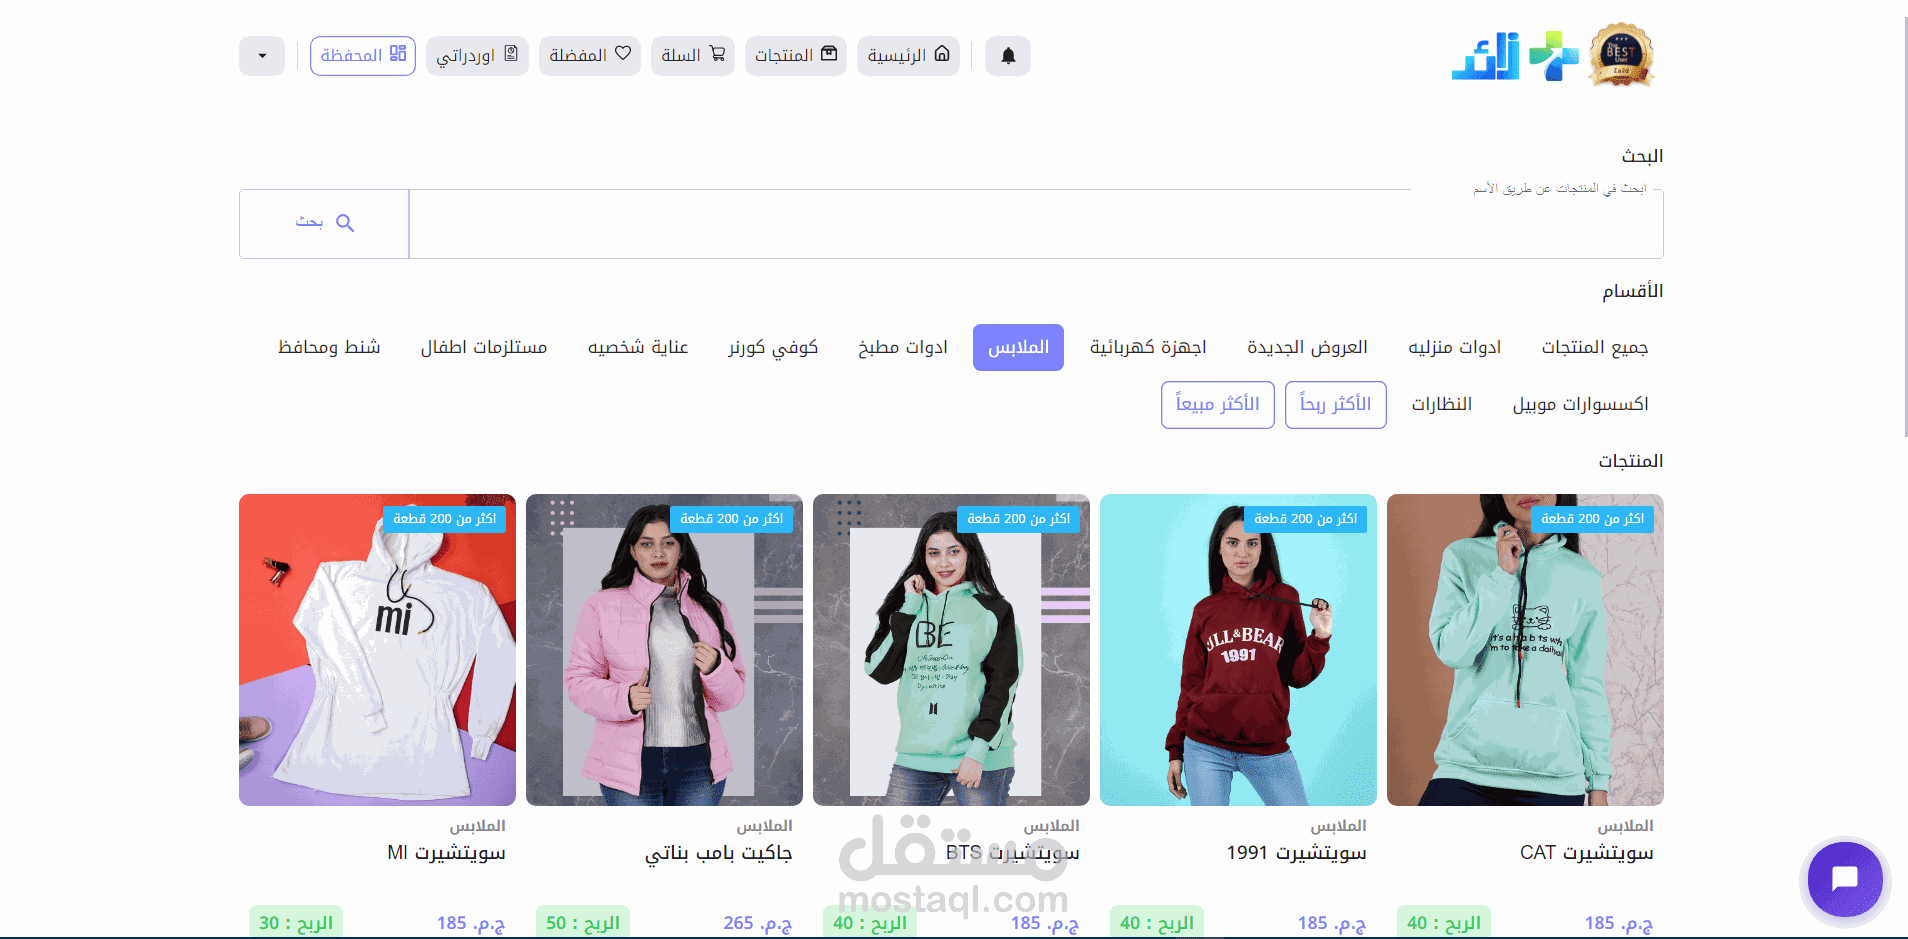The width and height of the screenshot is (1908, 939).
Task: Click the price 265 ج.م
Action: (758, 923)
